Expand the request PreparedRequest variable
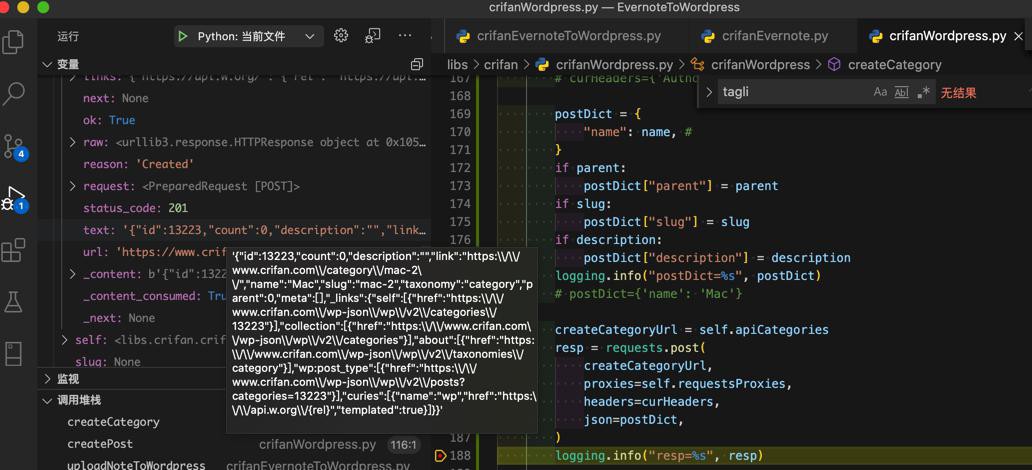This screenshot has height=470, width=1032. pos(73,186)
